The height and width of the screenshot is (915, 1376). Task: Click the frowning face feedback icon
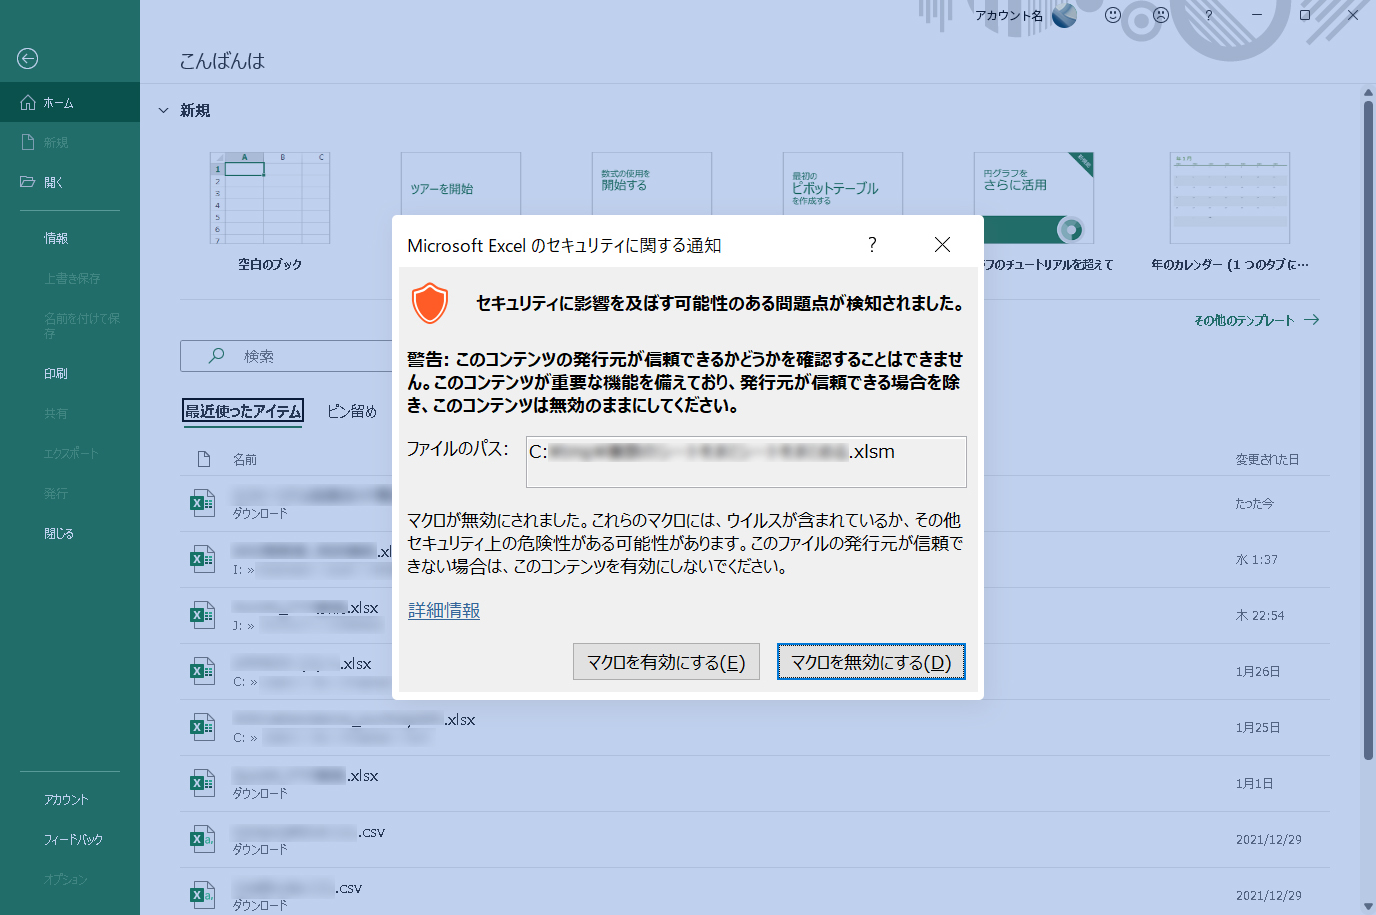click(1160, 15)
